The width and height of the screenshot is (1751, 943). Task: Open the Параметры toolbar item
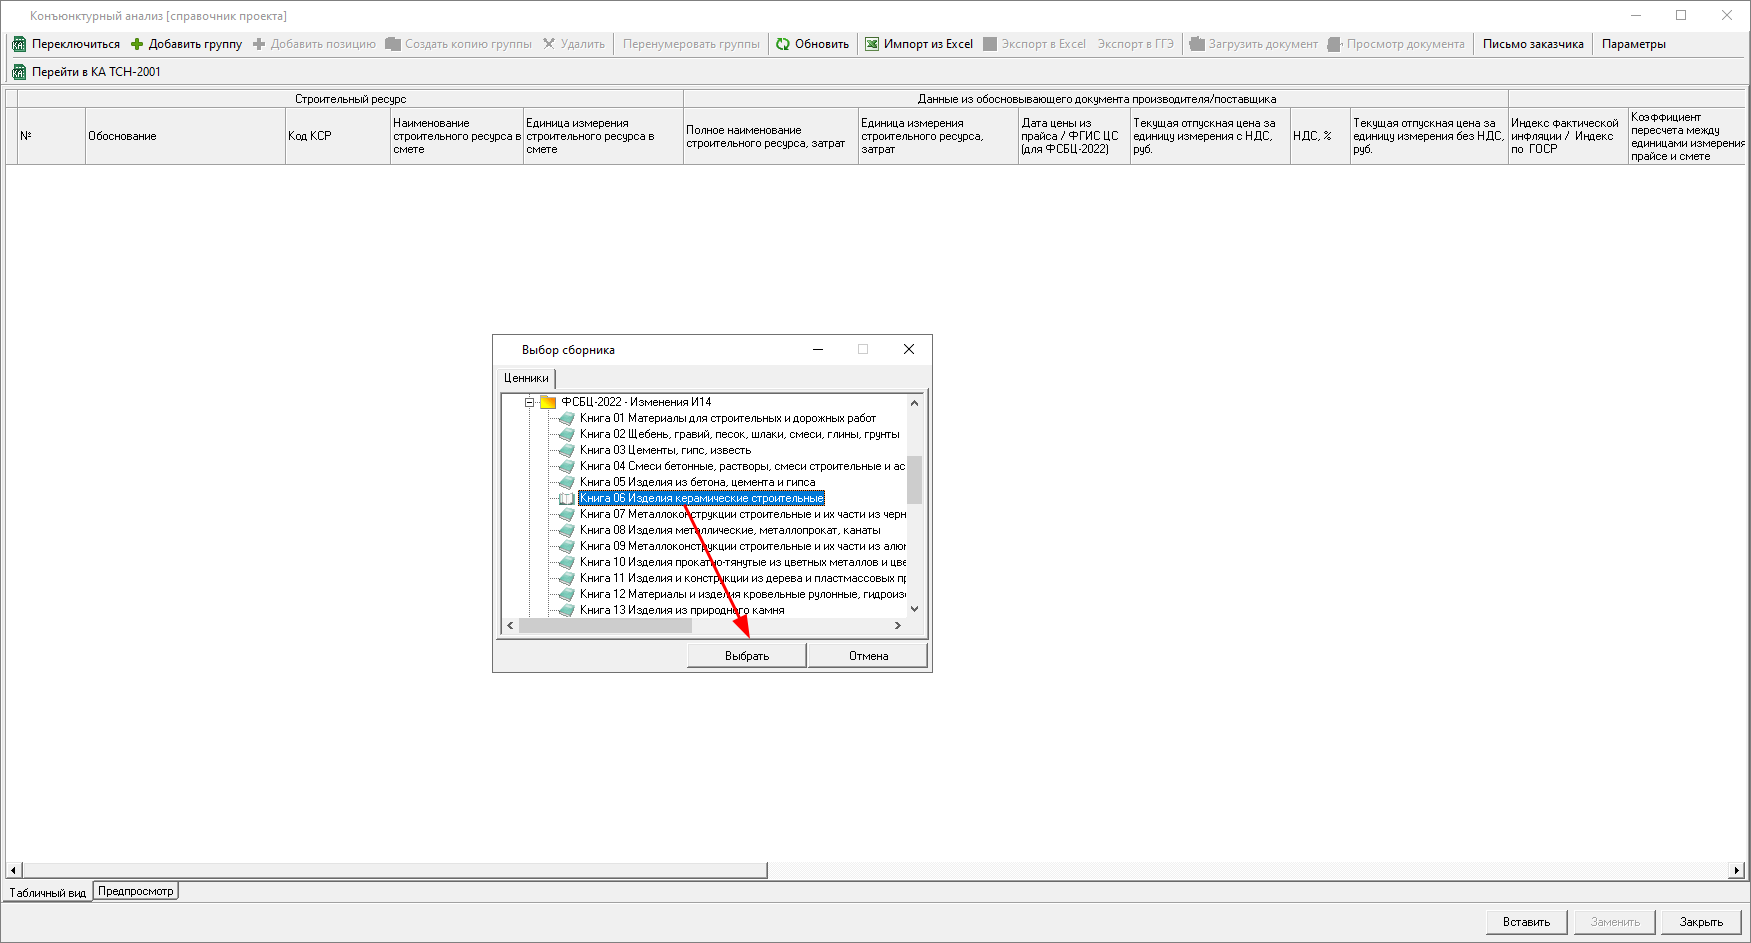(1633, 44)
